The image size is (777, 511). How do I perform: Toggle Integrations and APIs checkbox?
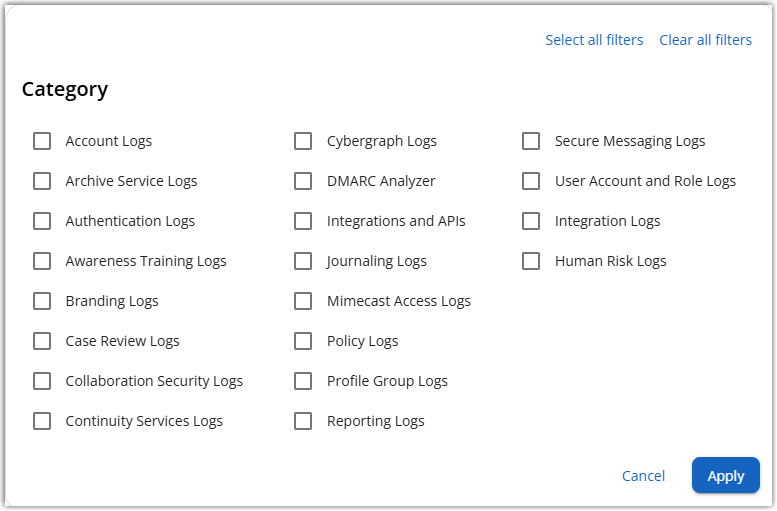tap(303, 221)
